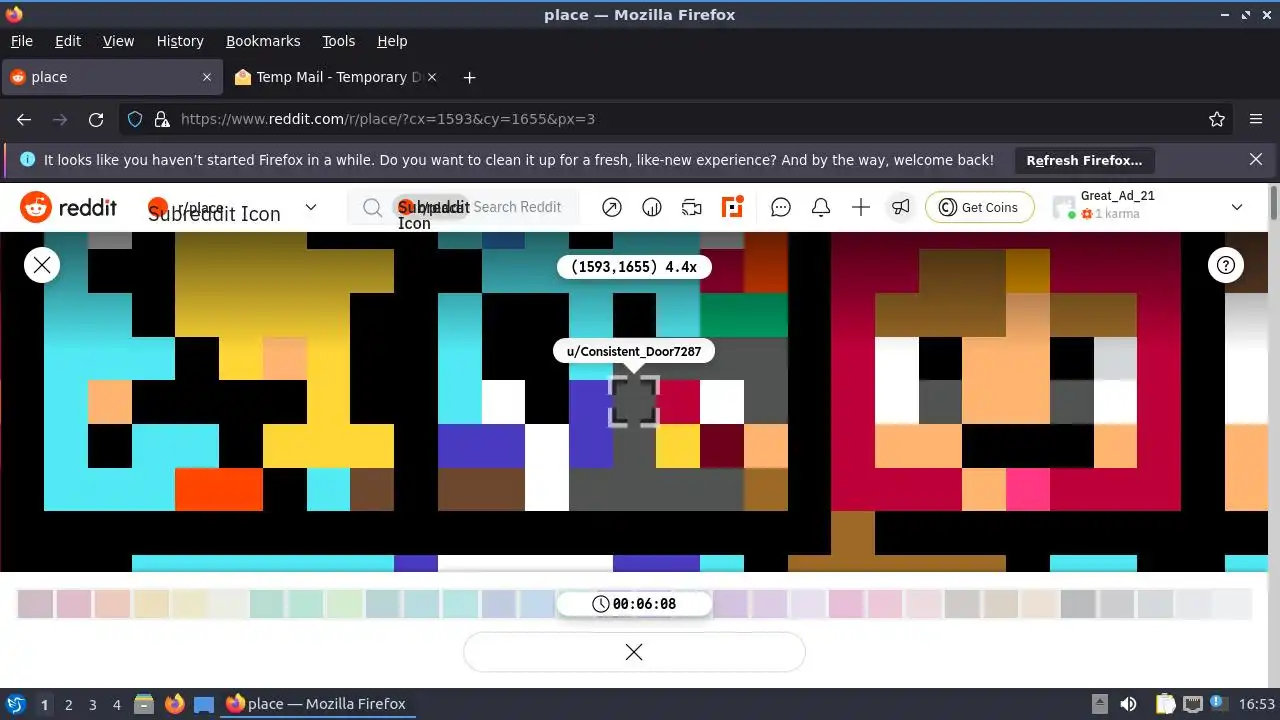Pick the white swatch at palette end

click(x=1233, y=604)
